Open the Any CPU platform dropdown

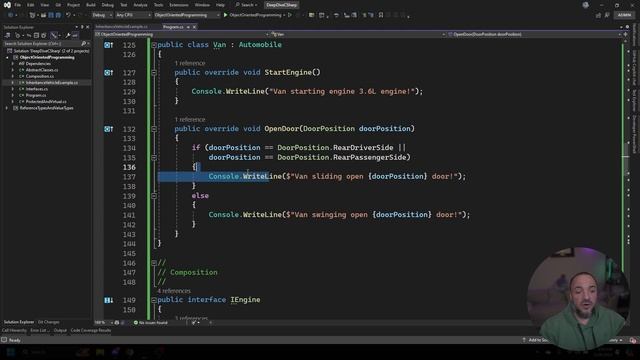coord(133,15)
